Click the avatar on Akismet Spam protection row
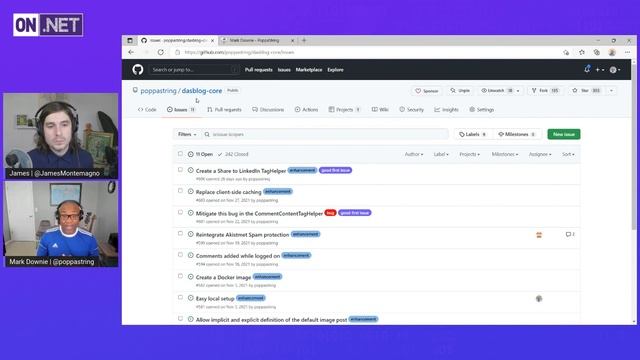This screenshot has height=360, width=640. tap(539, 235)
